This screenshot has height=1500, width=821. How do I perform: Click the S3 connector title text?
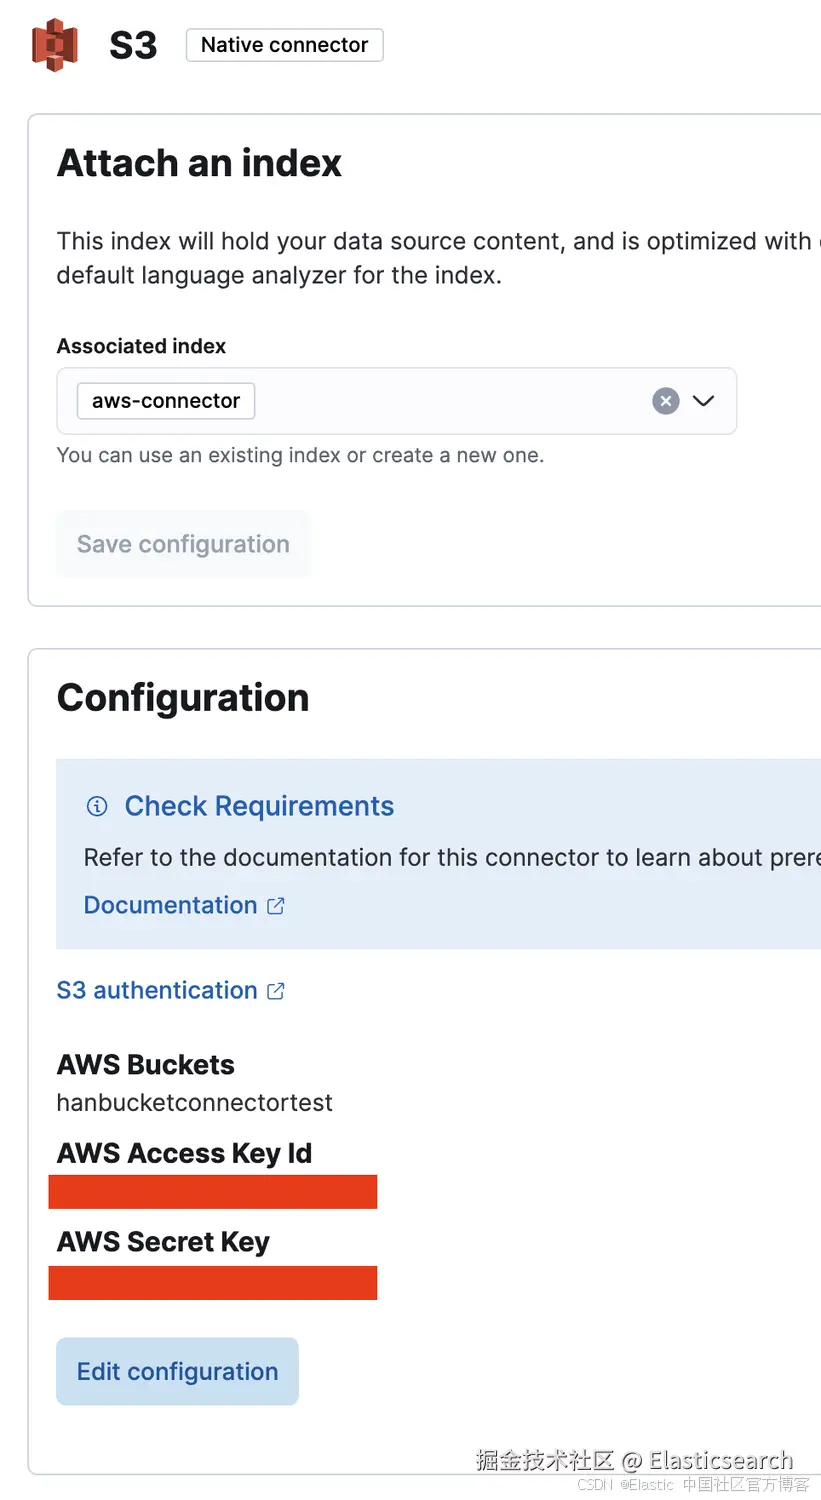[x=133, y=45]
